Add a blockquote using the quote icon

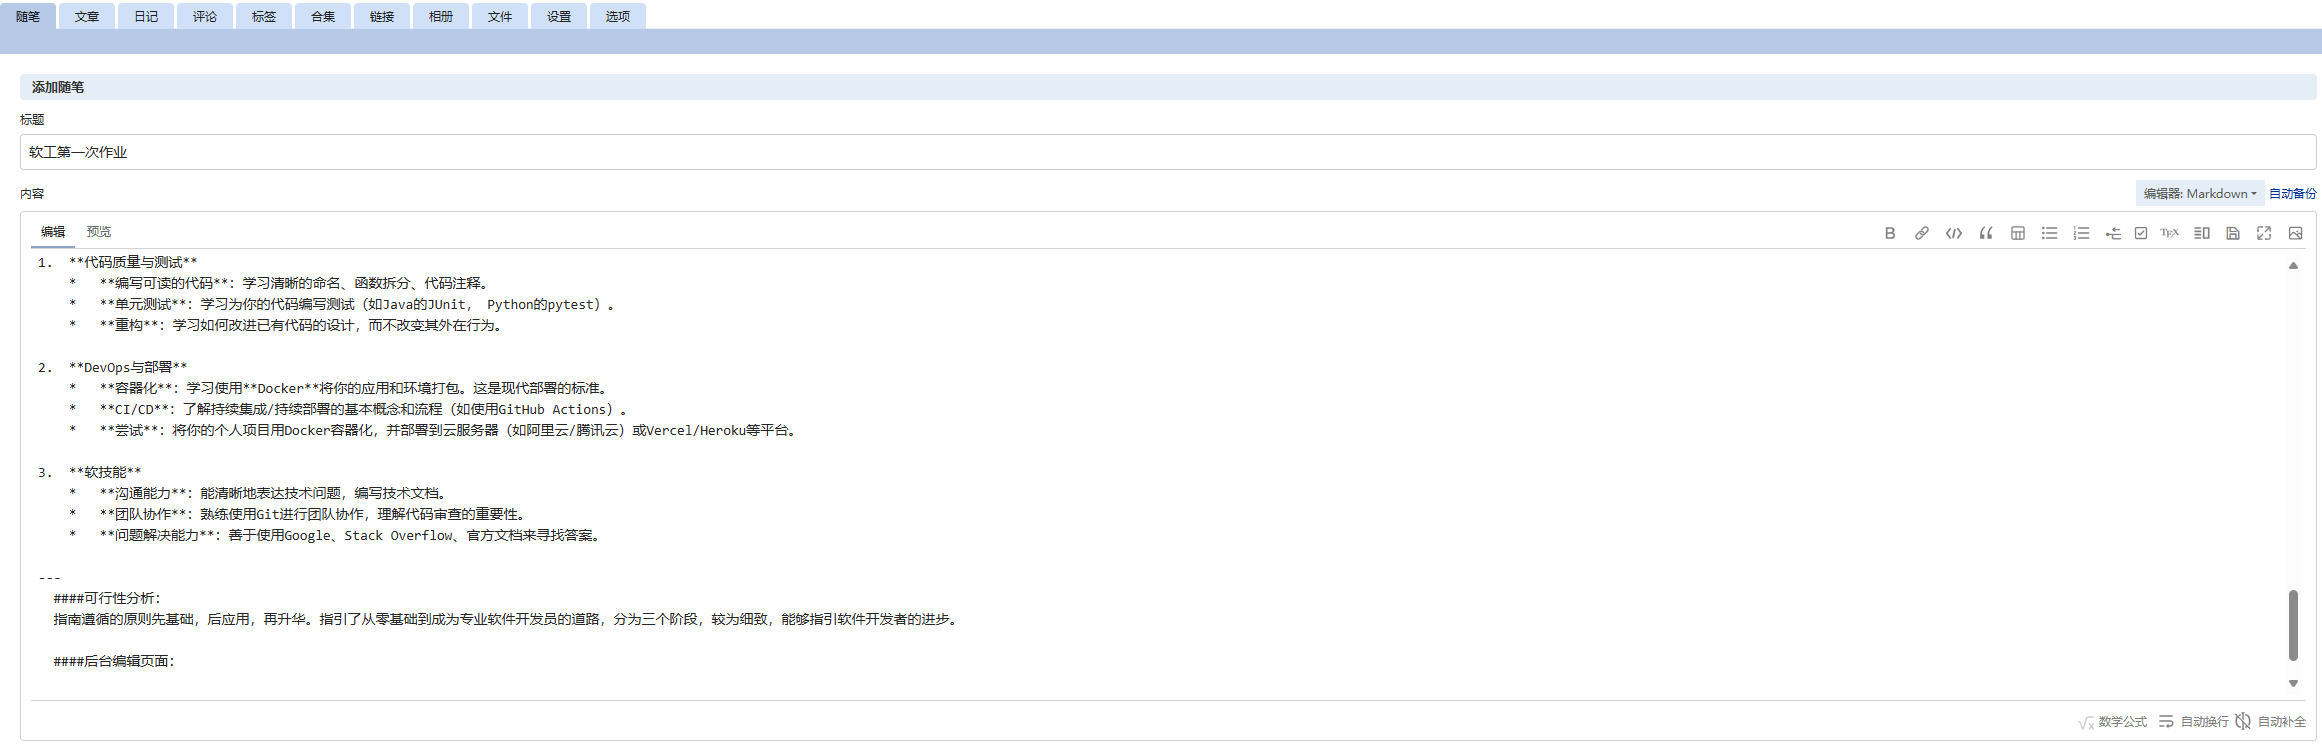(1985, 233)
